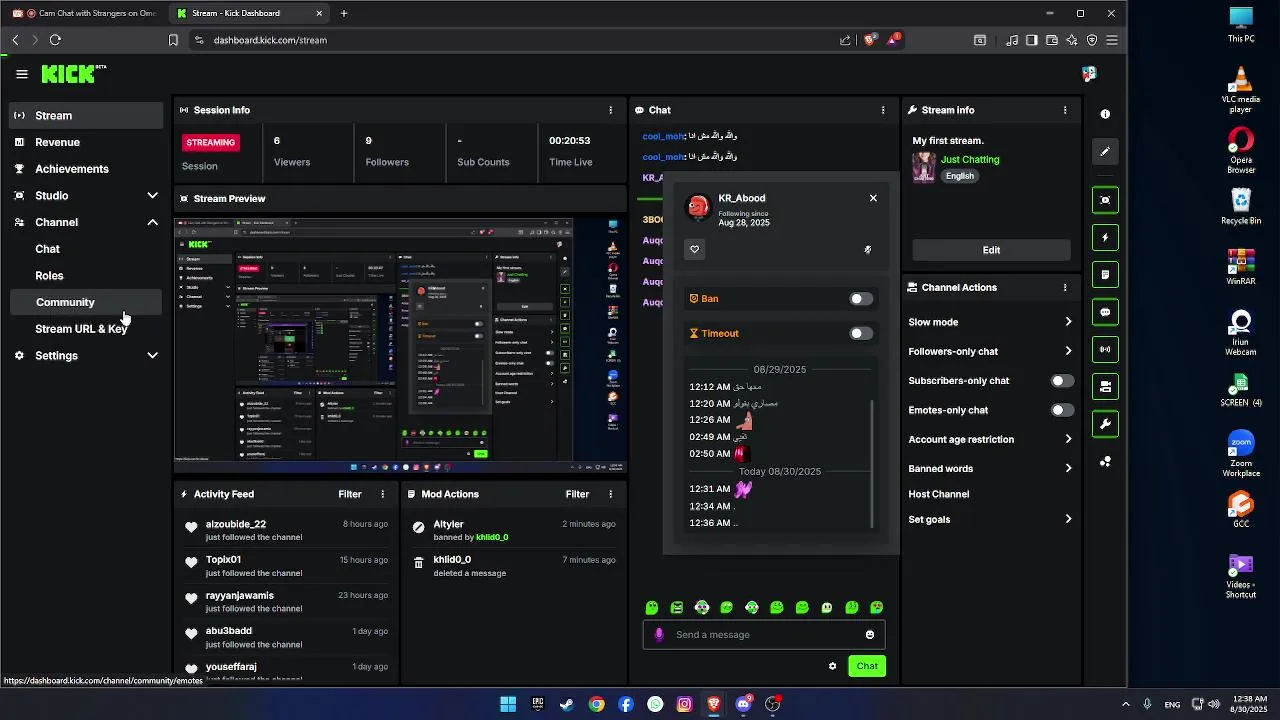This screenshot has height=720, width=1280.
Task: Select the first green emote in quick row
Action: click(652, 607)
